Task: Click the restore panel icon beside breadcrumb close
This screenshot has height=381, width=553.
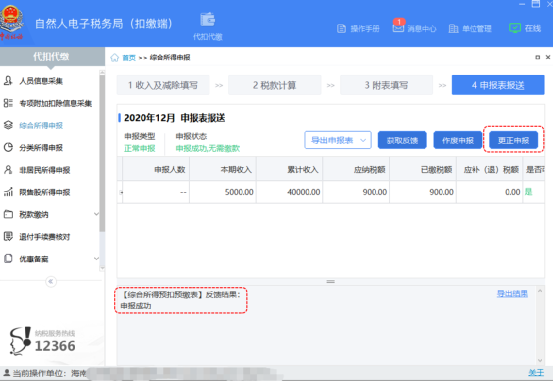Action: (x=537, y=57)
